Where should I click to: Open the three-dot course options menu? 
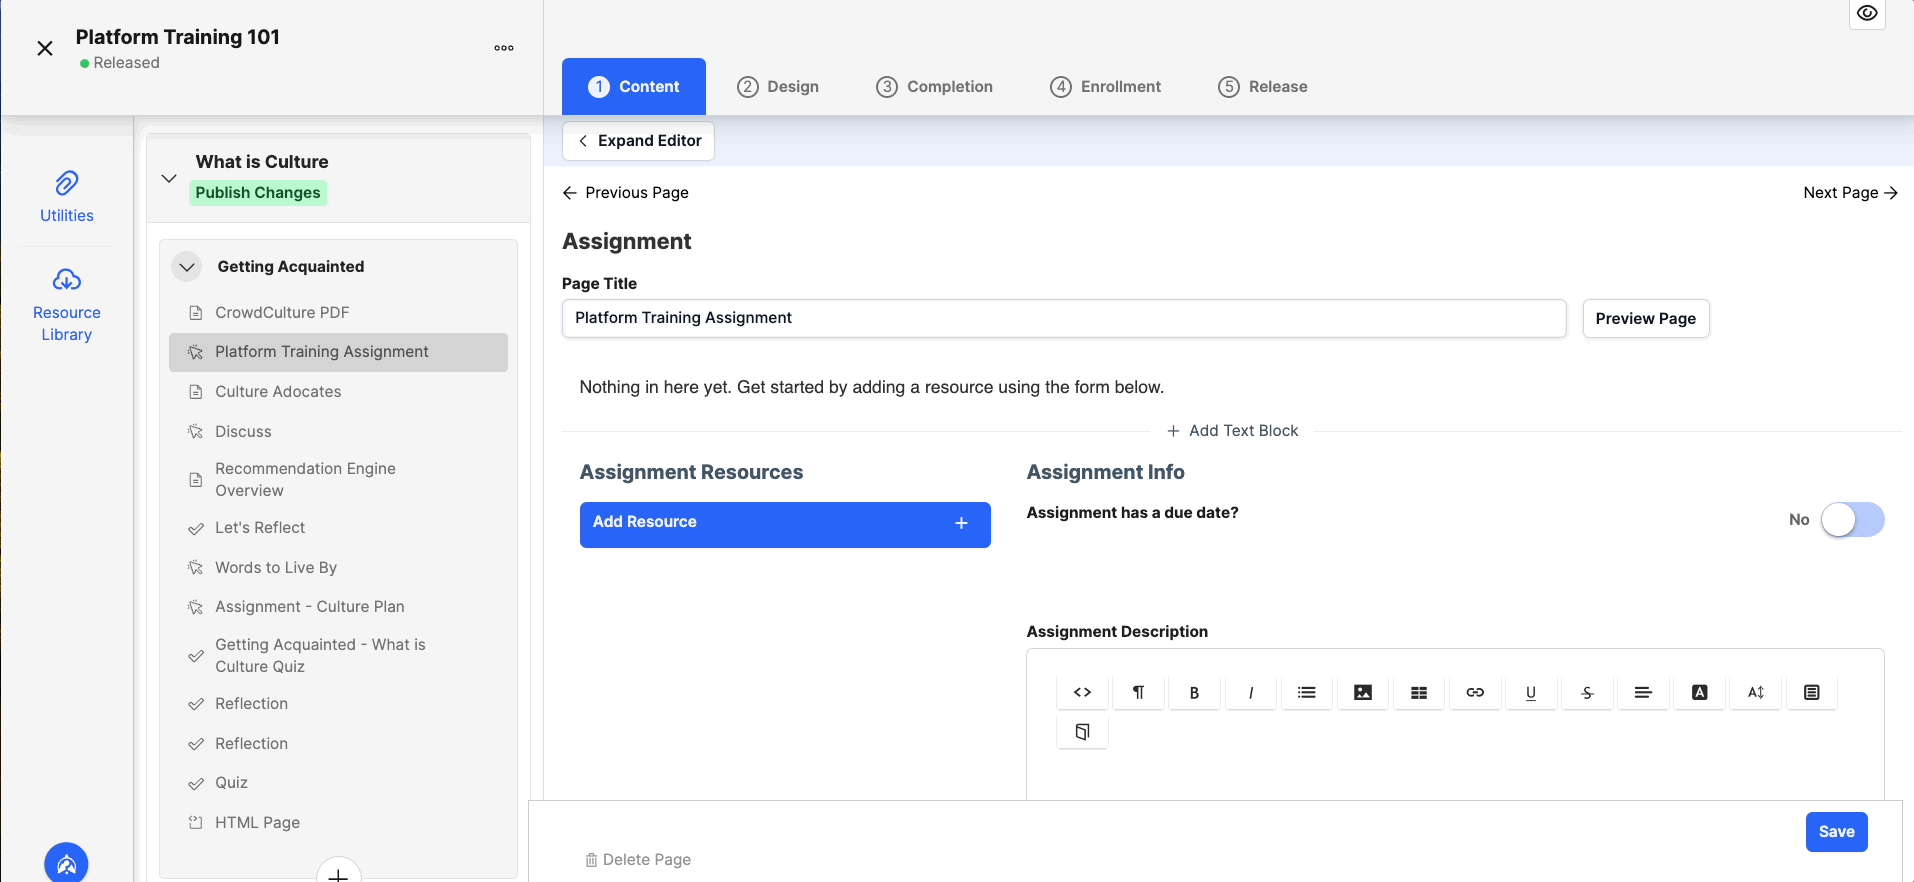pos(504,47)
